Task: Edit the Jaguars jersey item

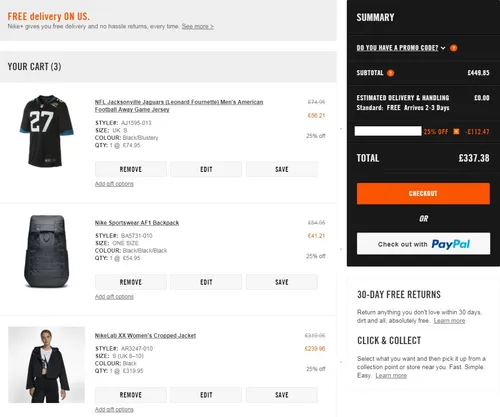Action: click(206, 169)
